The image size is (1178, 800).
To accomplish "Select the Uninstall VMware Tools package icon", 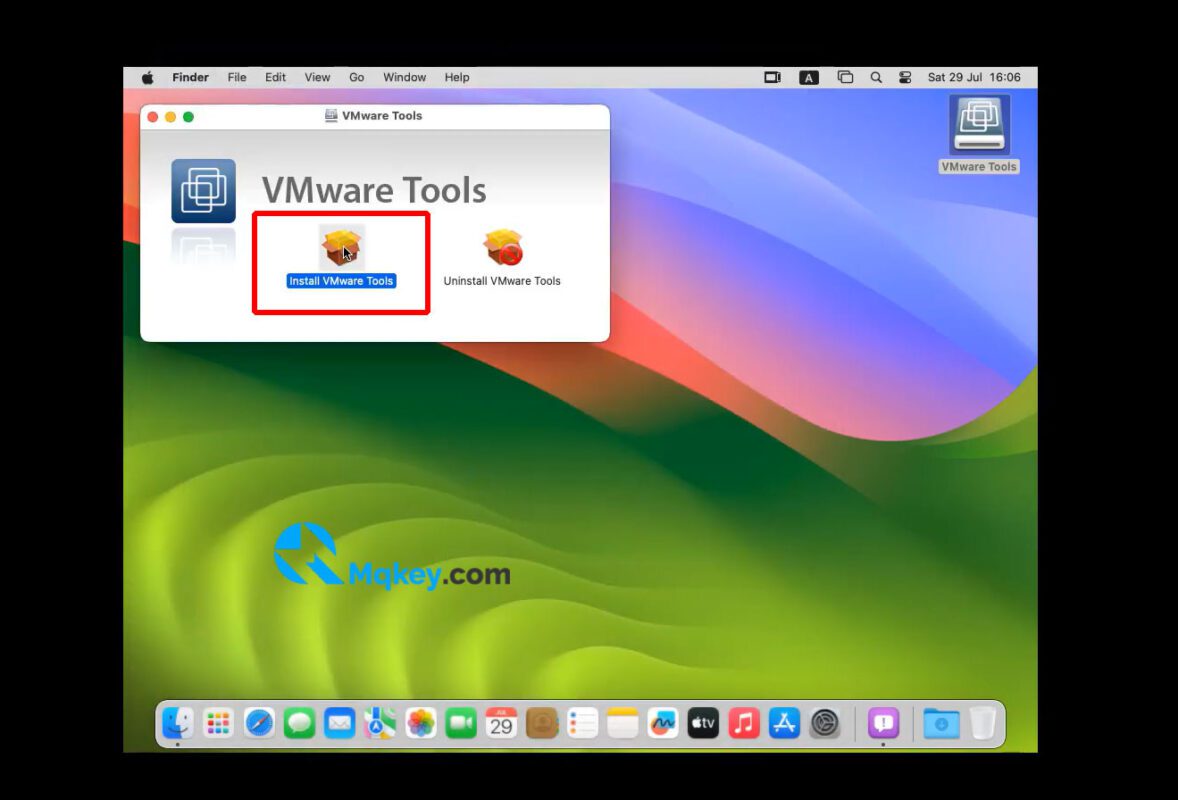I will [x=503, y=247].
